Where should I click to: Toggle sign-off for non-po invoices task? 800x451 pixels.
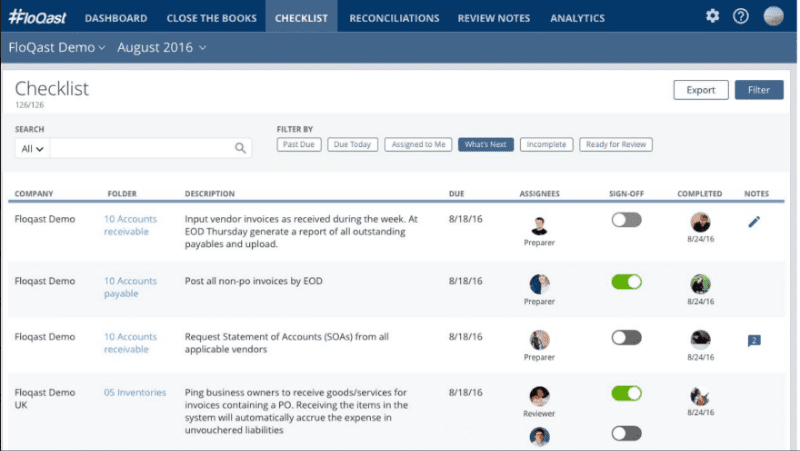point(626,282)
